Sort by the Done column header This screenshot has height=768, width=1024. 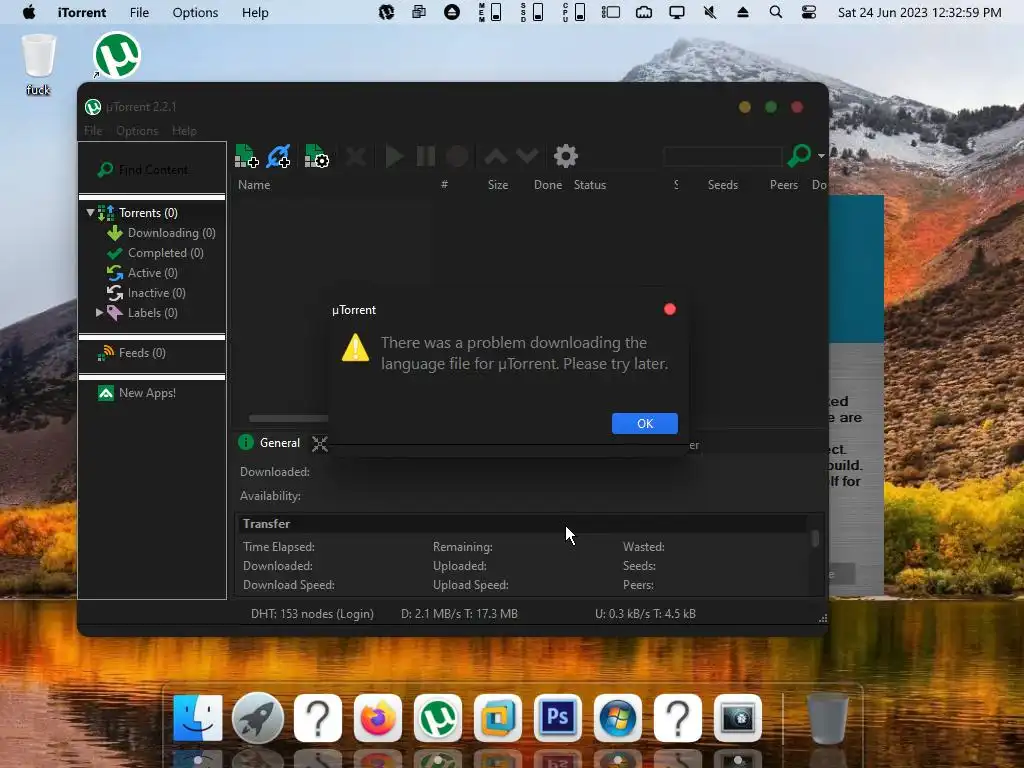[x=548, y=185]
